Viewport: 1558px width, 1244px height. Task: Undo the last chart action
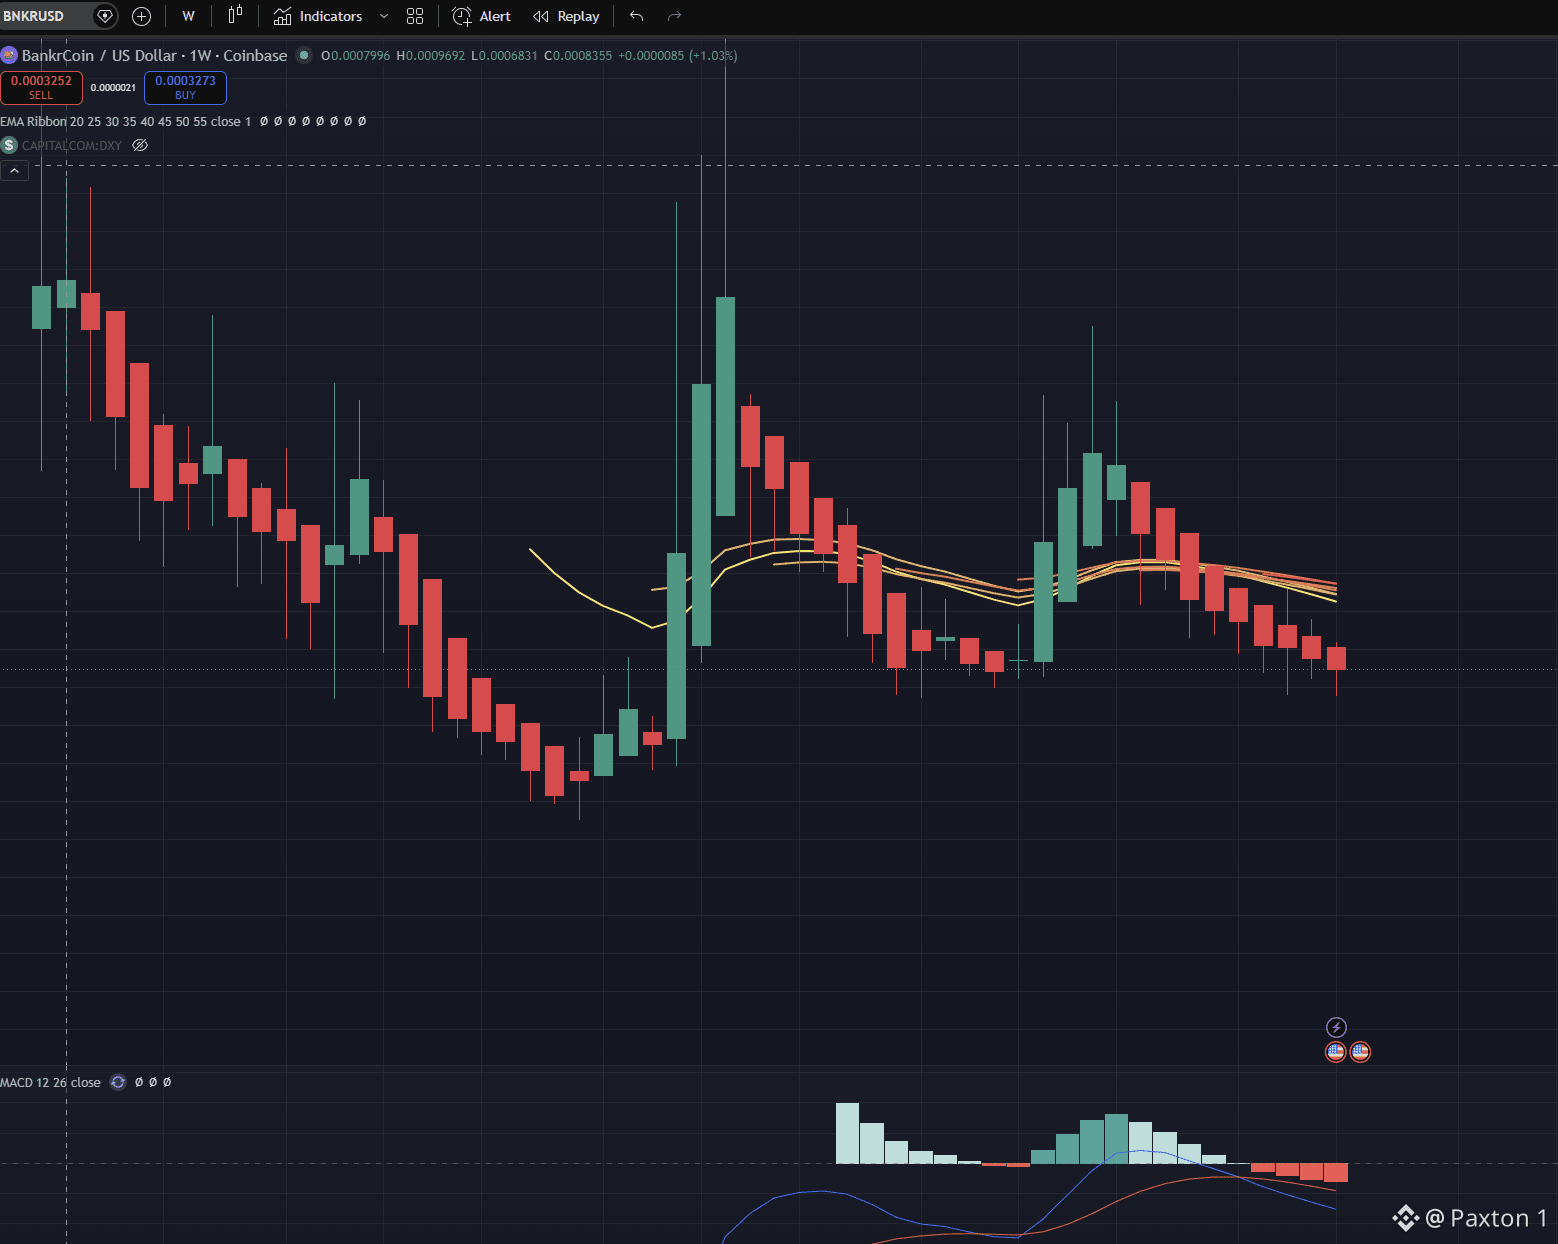(637, 16)
